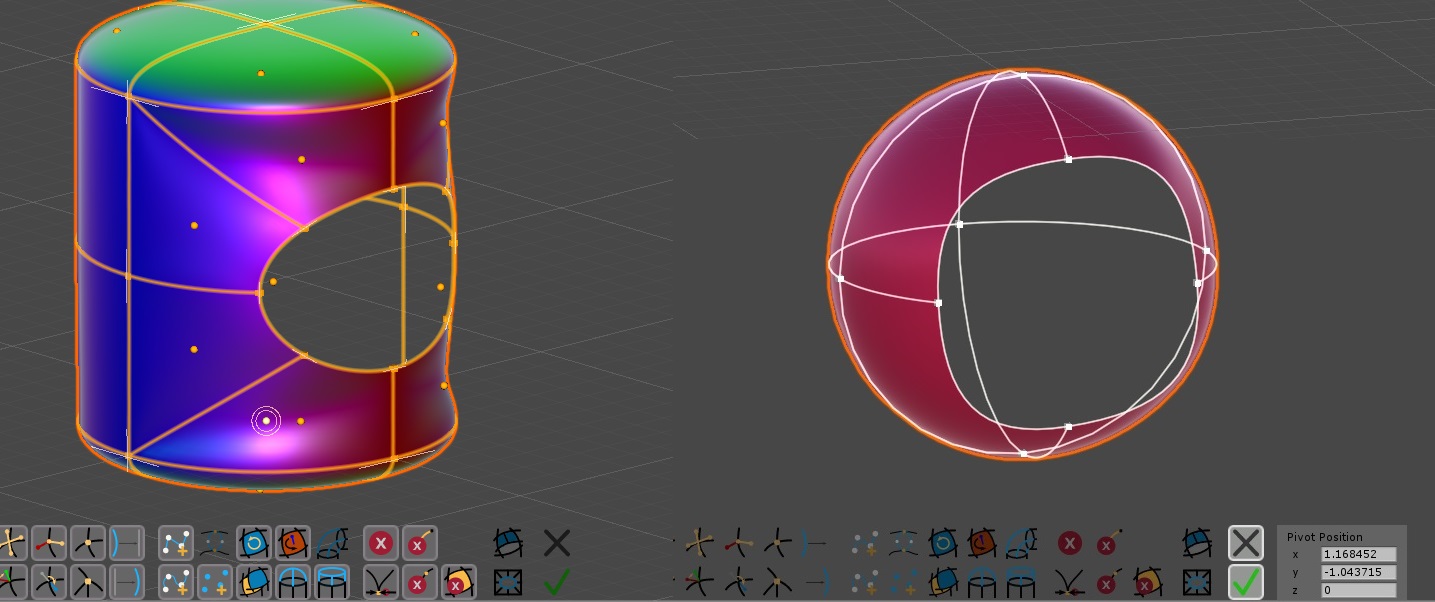The width and height of the screenshot is (1435, 602).
Task: Choose open-ring cylinder icon in cylinder toolbar
Action: tap(331, 581)
